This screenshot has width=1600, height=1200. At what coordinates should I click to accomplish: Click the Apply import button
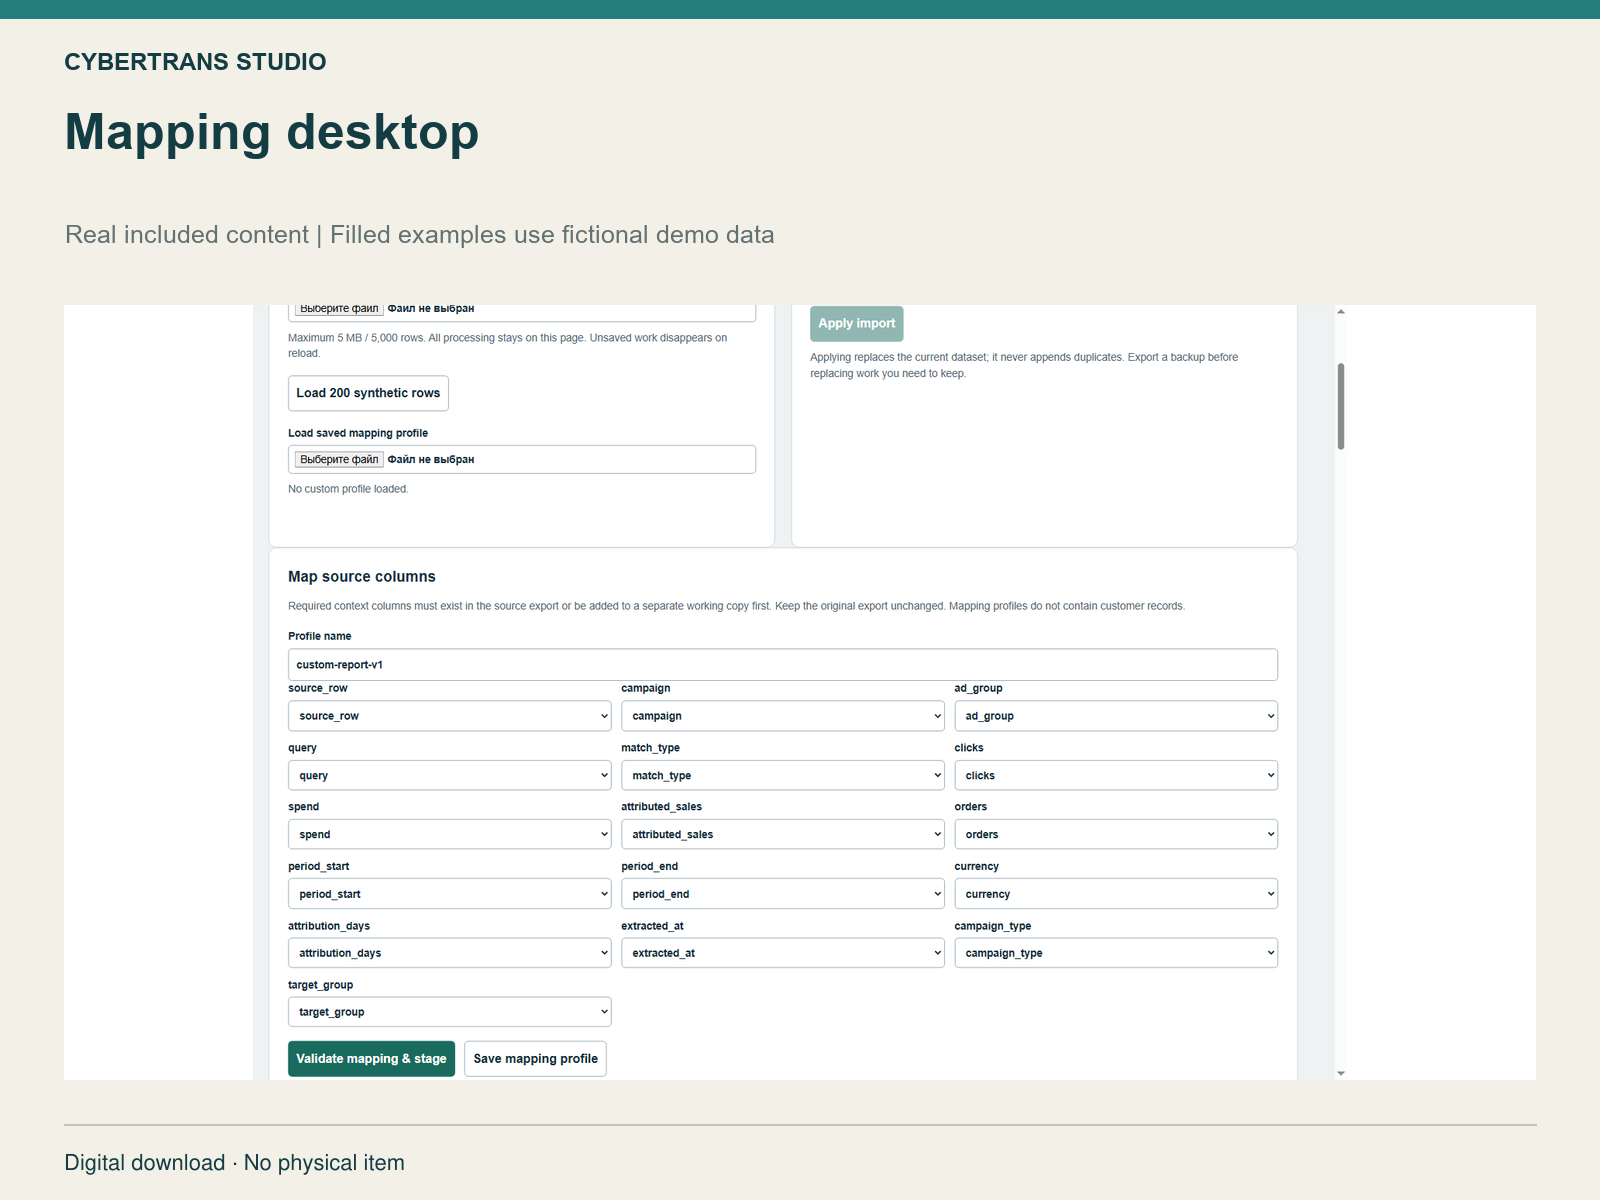pos(857,324)
